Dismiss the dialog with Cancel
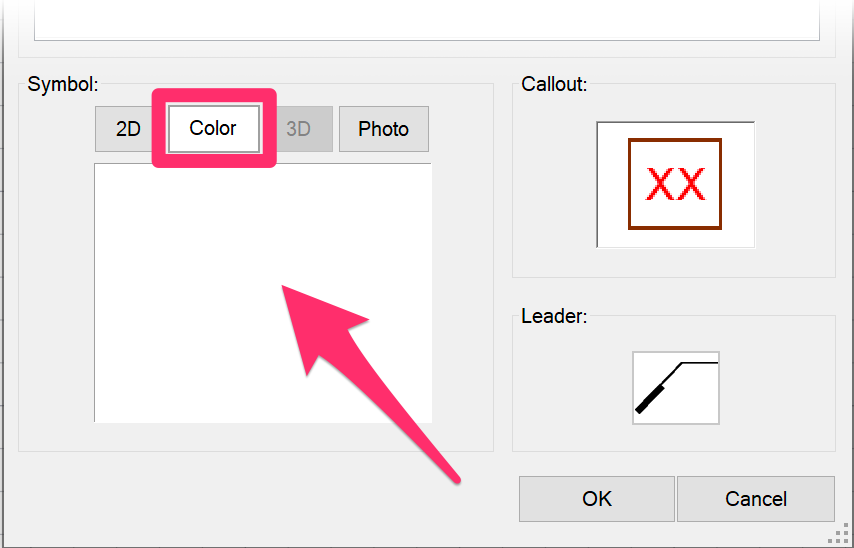This screenshot has height=548, width=854. click(x=755, y=499)
